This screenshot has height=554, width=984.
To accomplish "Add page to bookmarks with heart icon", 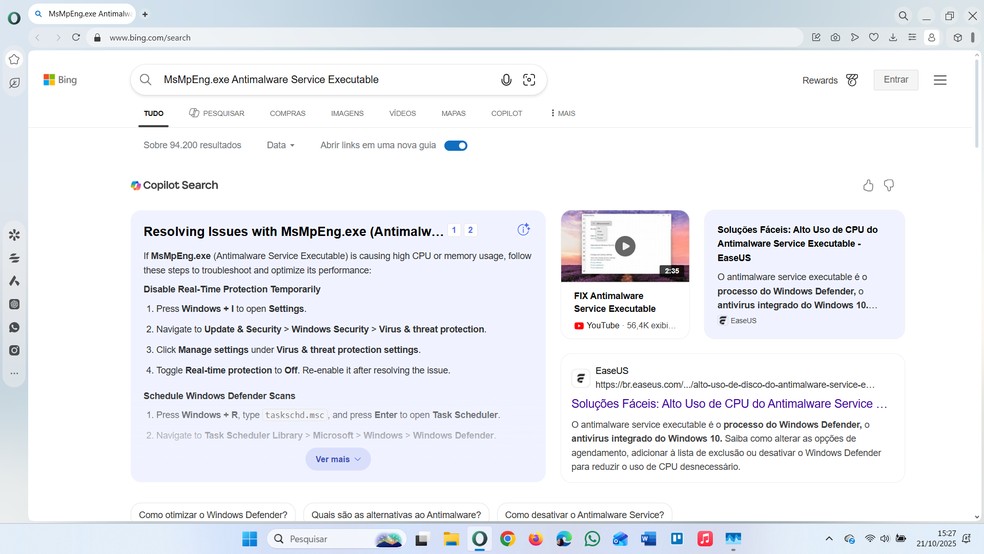I will point(874,38).
